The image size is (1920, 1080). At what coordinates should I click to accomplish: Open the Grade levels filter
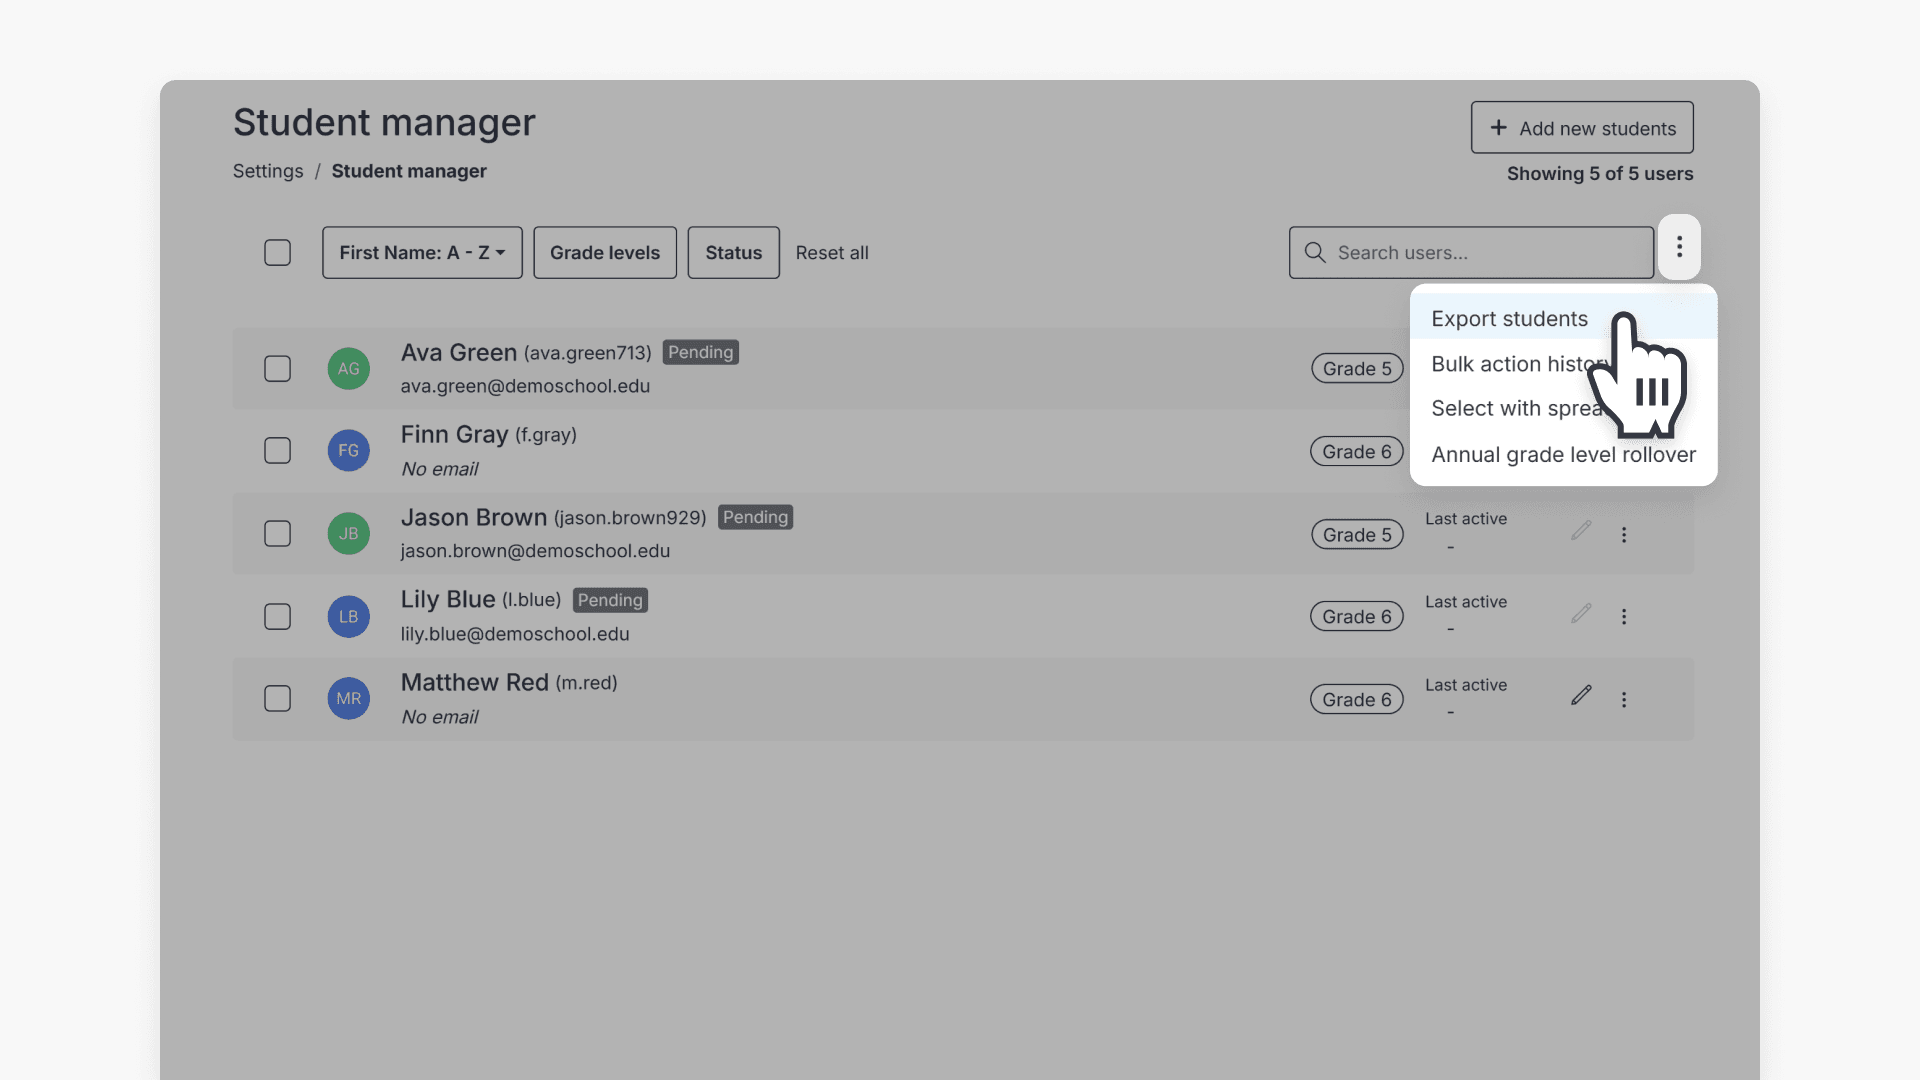[604, 252]
